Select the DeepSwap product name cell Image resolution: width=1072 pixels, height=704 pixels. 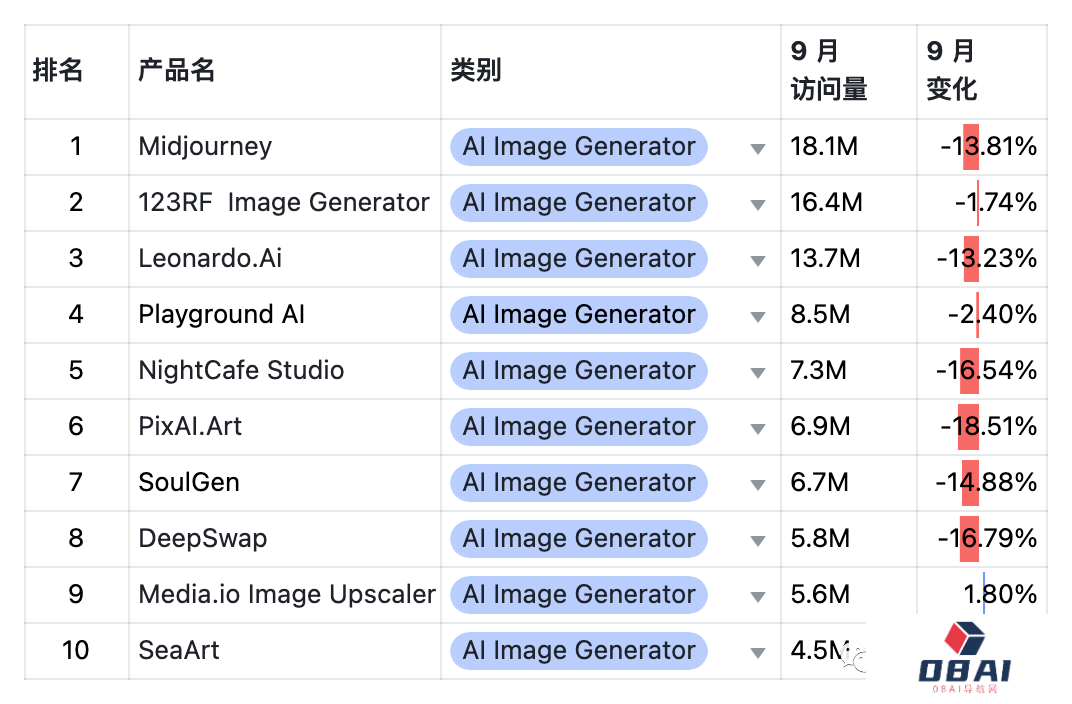(285, 539)
